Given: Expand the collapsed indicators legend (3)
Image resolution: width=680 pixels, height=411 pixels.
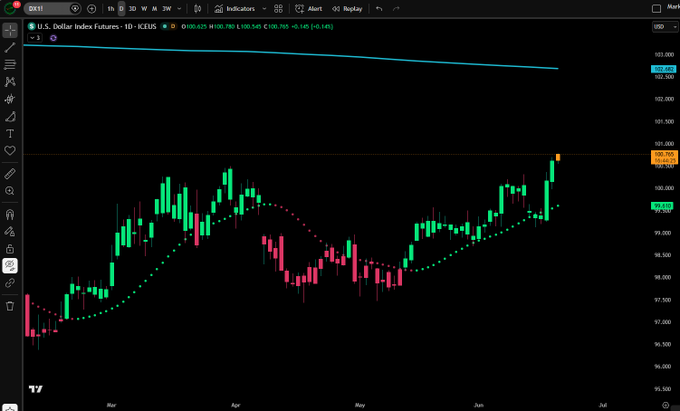Looking at the screenshot, I should pos(35,38).
